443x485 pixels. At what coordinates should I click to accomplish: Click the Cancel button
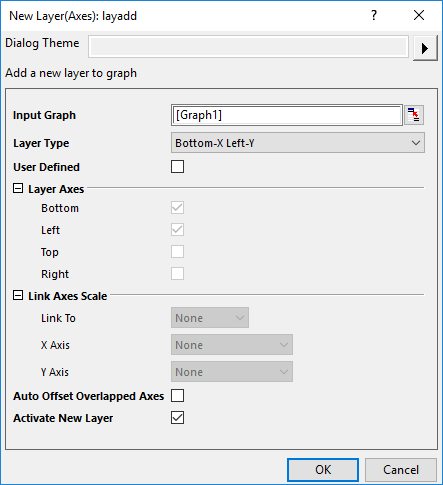401,470
